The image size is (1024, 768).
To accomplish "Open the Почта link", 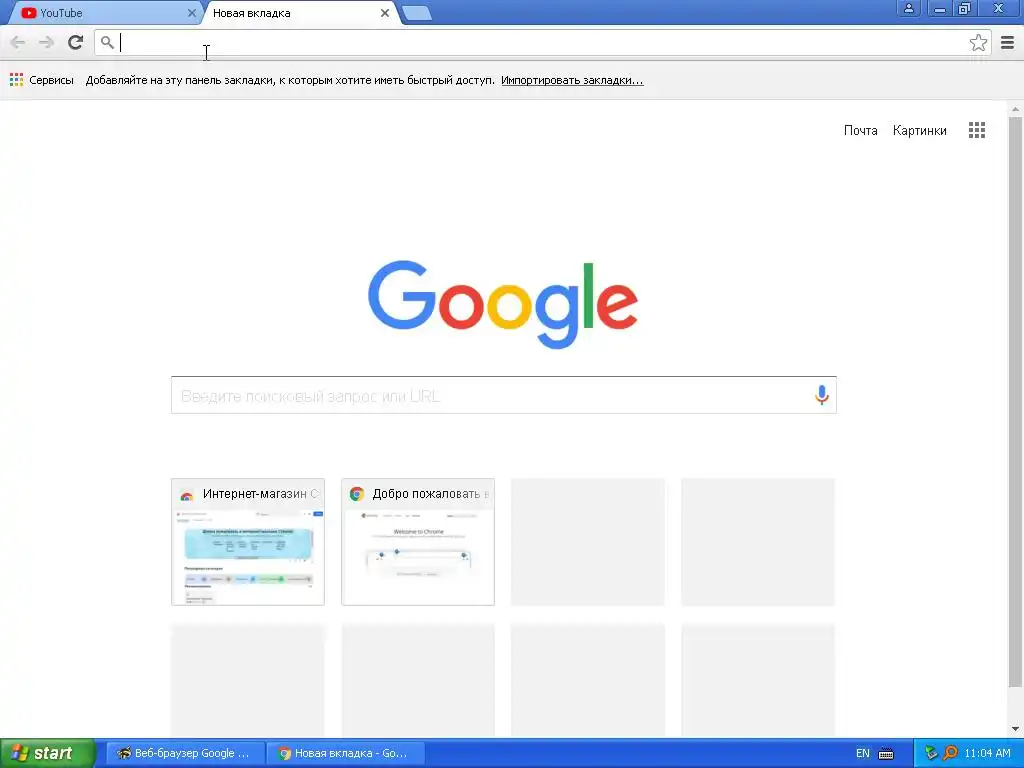I will coord(860,130).
